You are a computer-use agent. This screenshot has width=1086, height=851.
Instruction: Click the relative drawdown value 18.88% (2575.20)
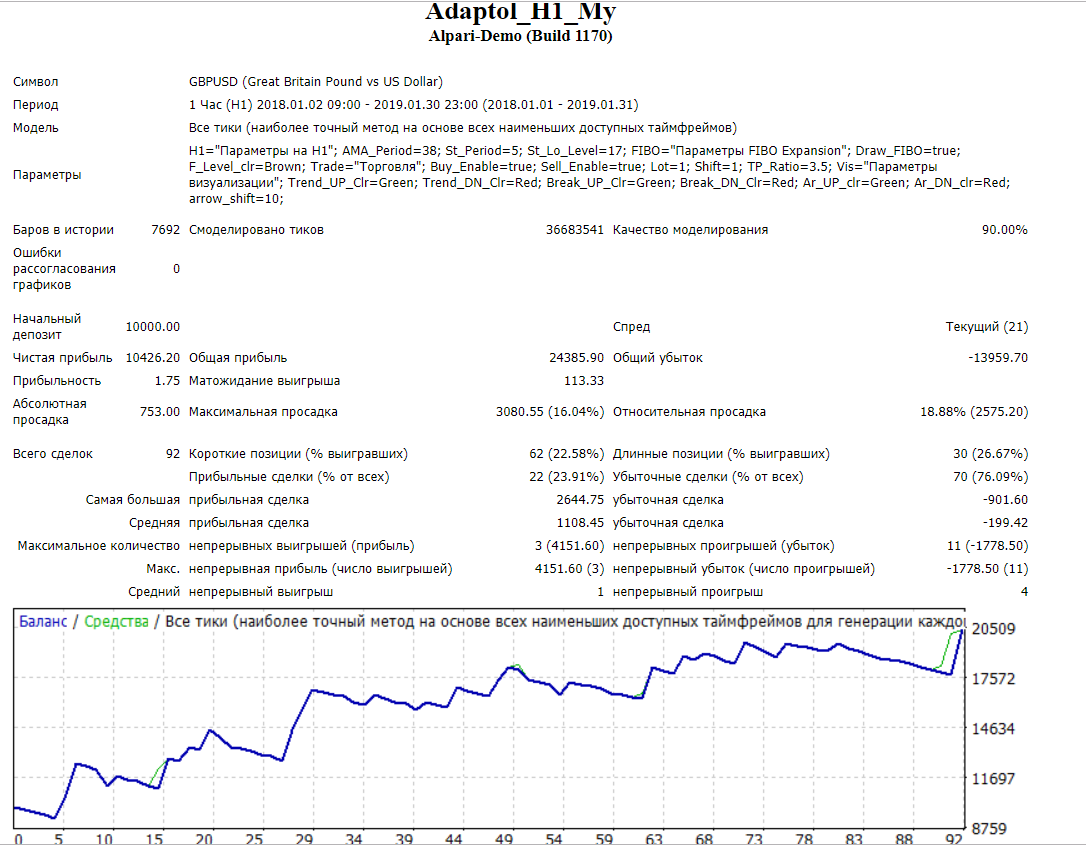point(974,412)
